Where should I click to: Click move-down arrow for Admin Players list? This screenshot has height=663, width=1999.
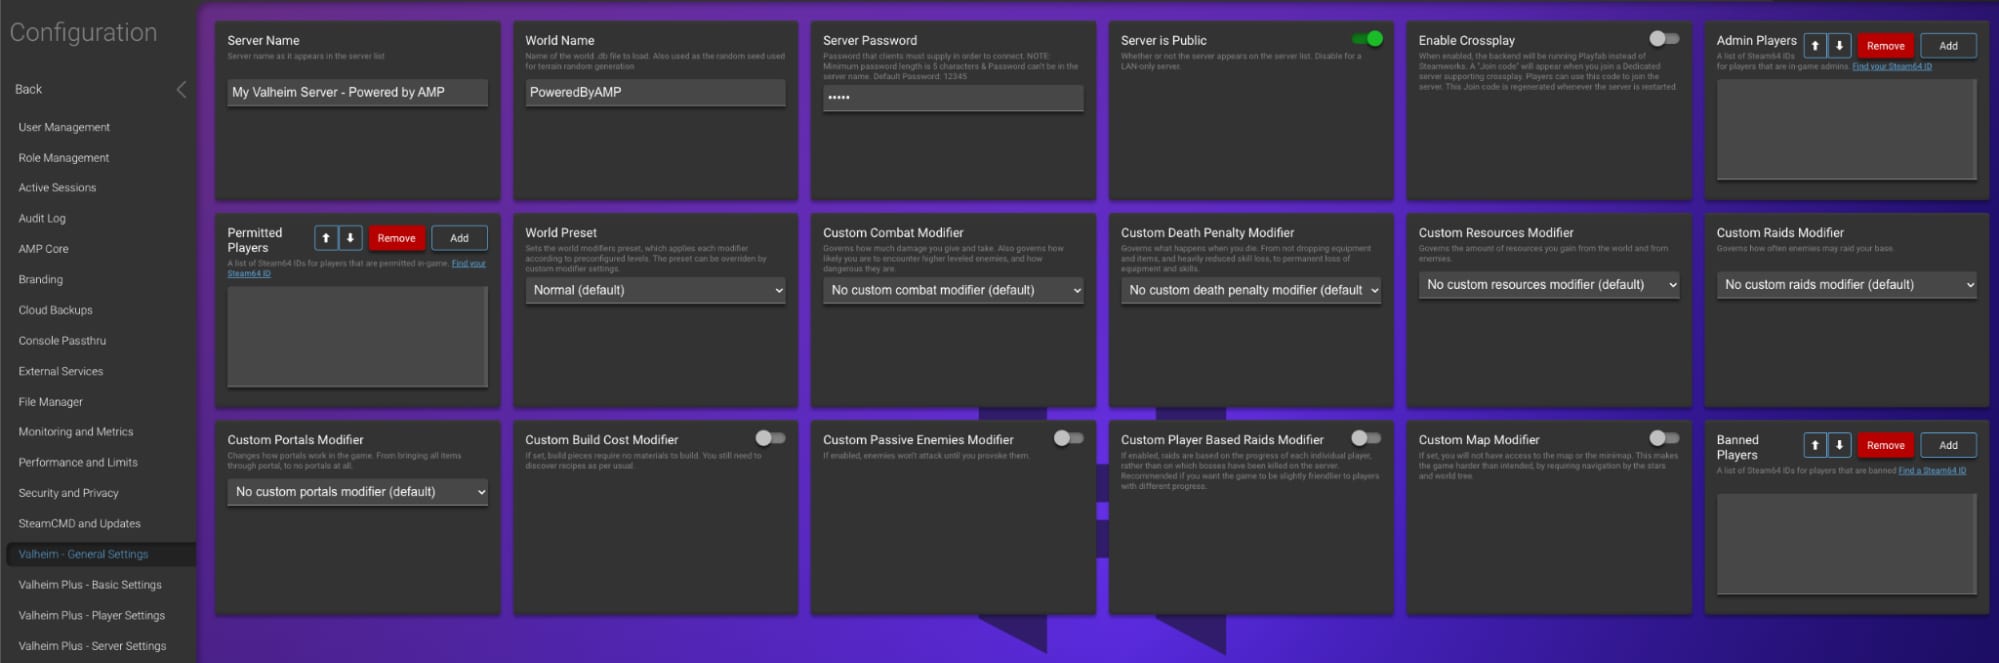tap(1839, 46)
